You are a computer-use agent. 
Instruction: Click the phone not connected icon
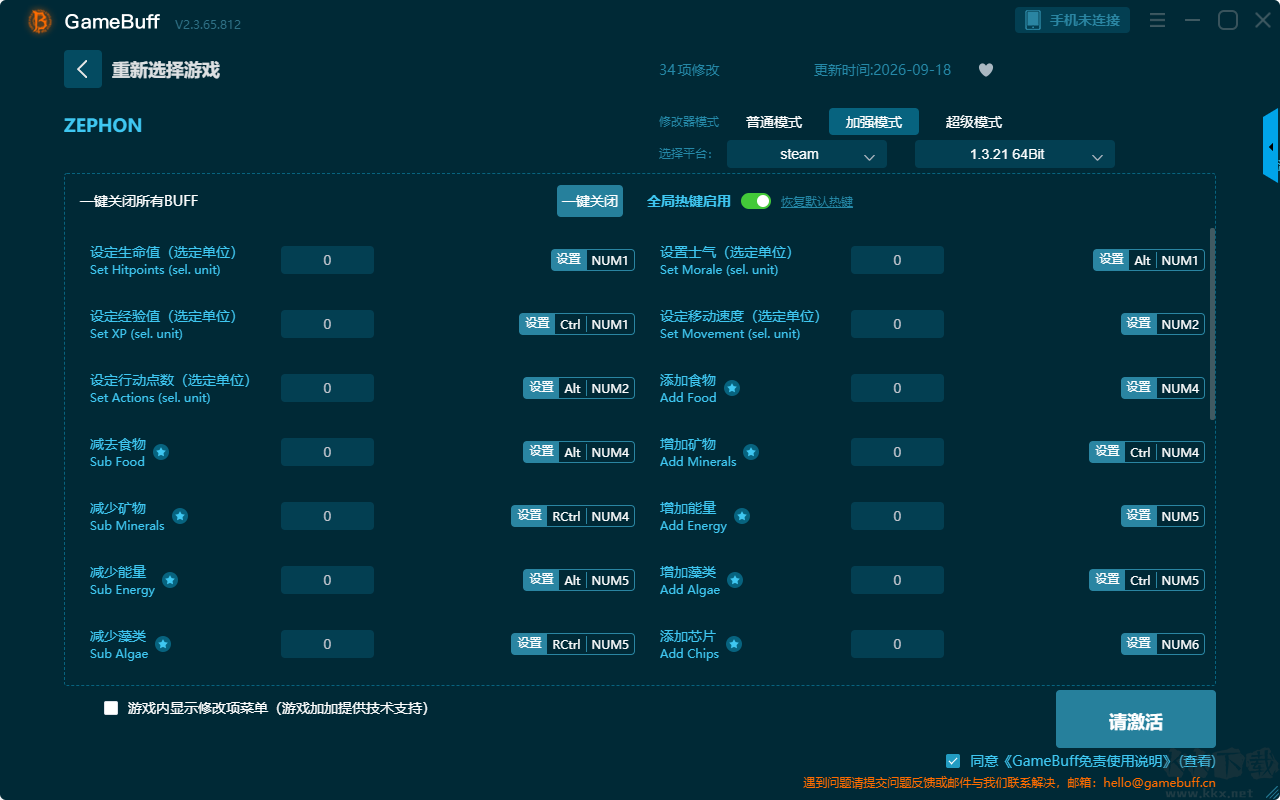pos(1033,20)
